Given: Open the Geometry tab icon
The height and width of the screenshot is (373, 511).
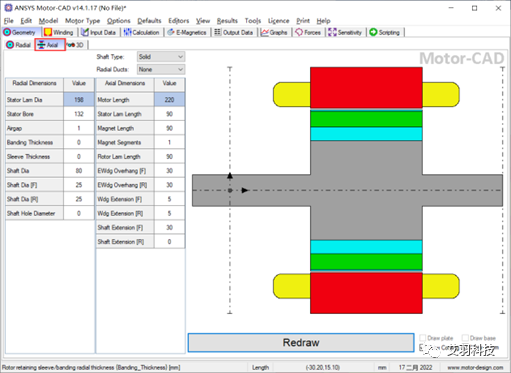Looking at the screenshot, I should (x=7, y=32).
